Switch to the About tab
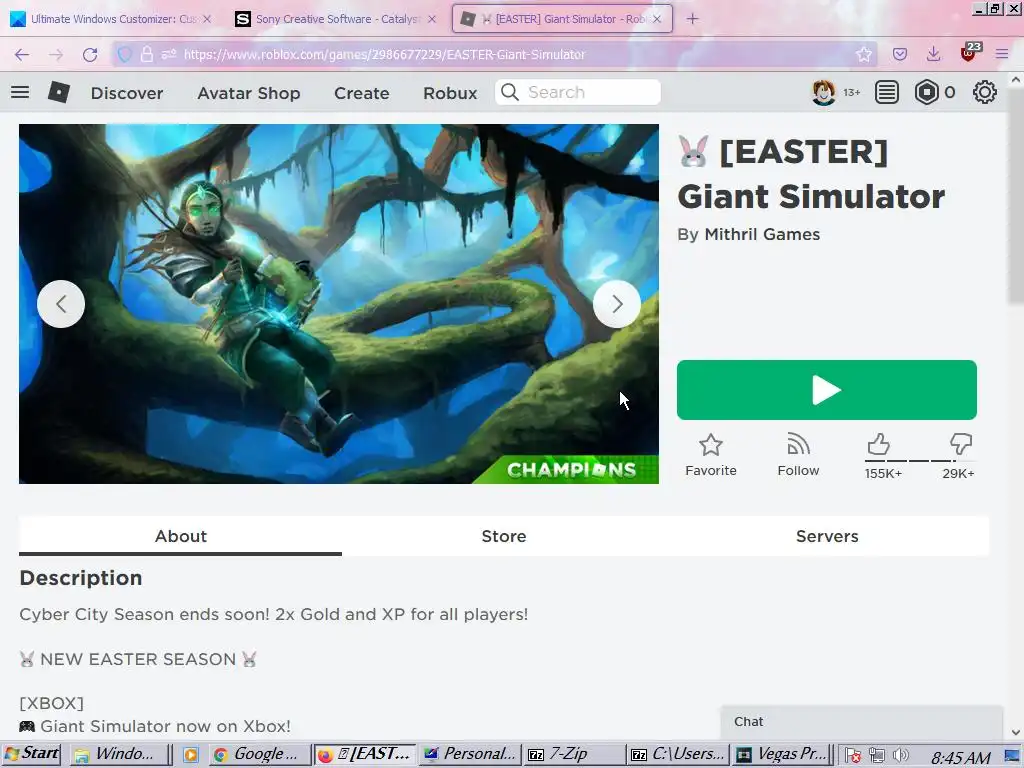 click(x=180, y=536)
